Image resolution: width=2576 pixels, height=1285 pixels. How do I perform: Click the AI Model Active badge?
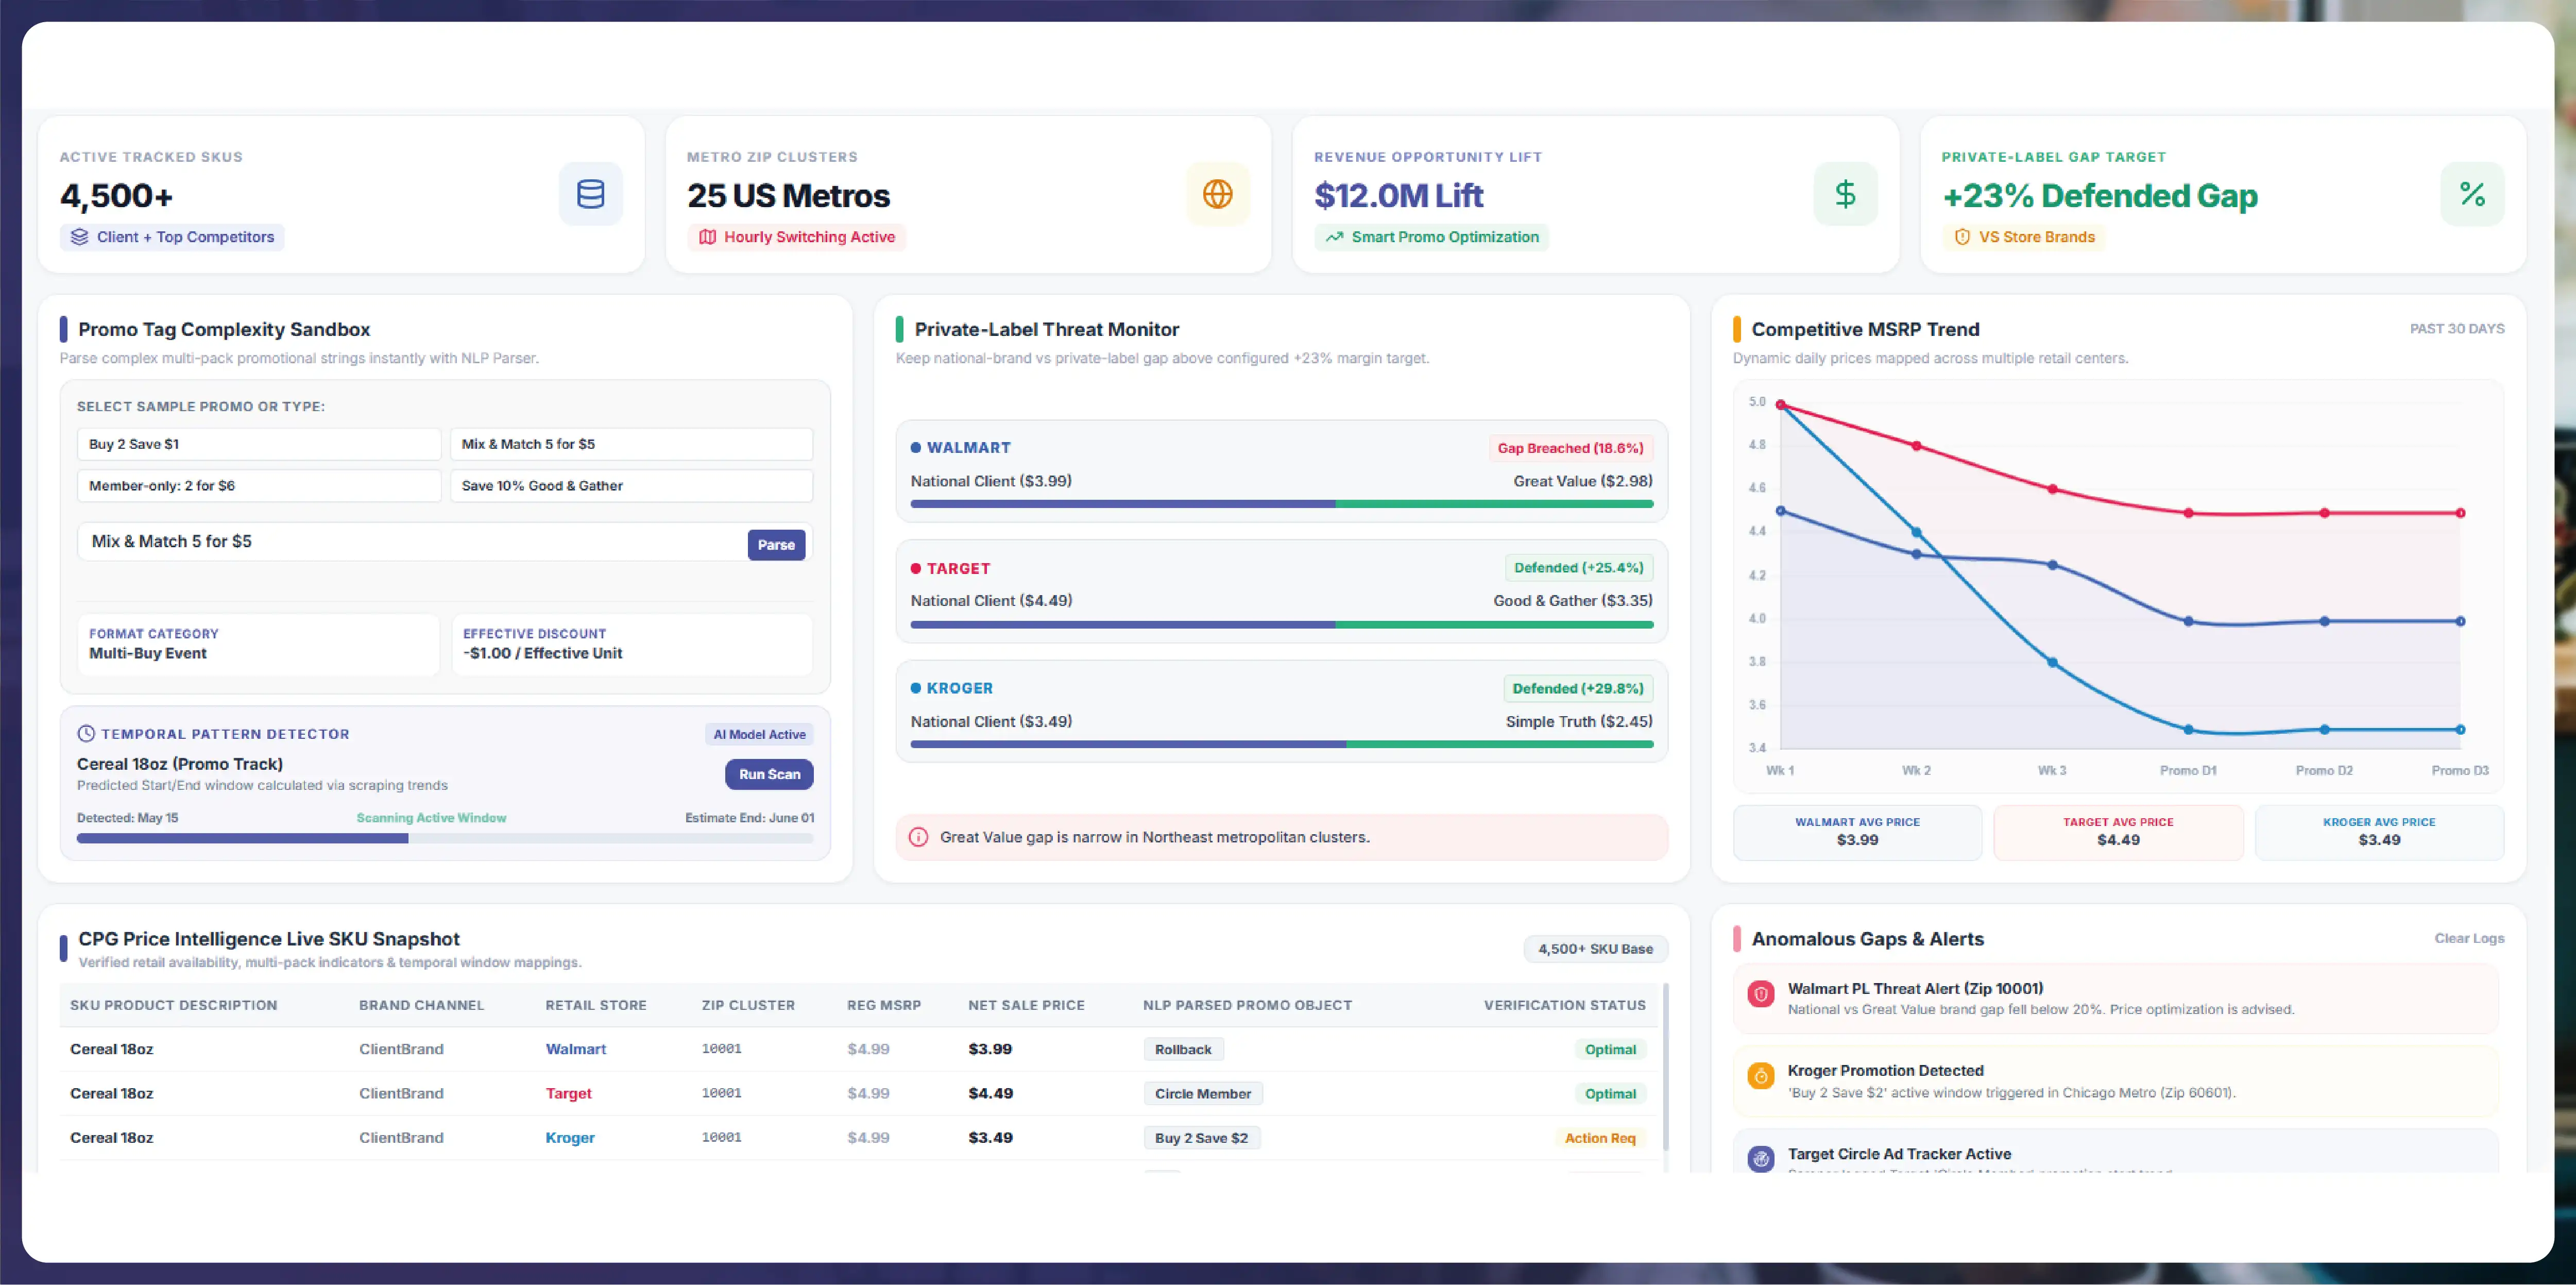pos(759,734)
